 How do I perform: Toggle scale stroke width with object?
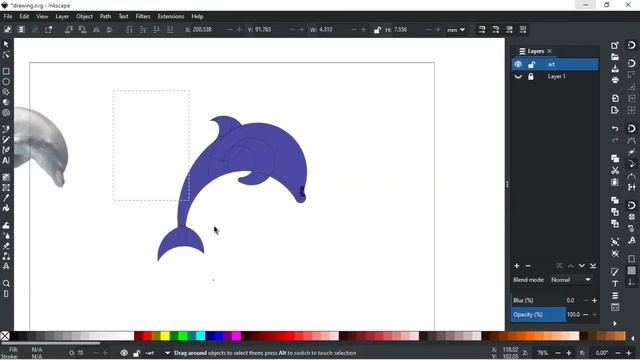click(482, 29)
